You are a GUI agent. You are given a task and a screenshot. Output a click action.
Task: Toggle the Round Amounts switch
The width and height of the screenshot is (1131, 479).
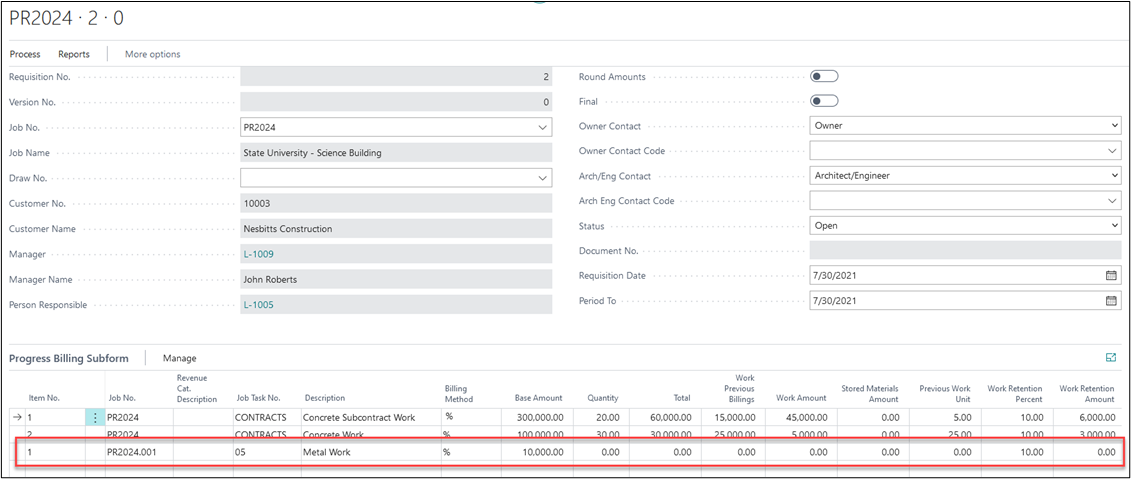pos(824,76)
